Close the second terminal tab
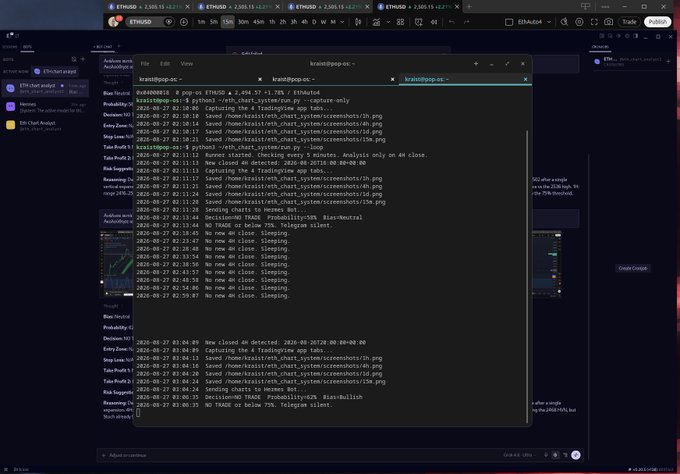The image size is (680, 474). [392, 79]
